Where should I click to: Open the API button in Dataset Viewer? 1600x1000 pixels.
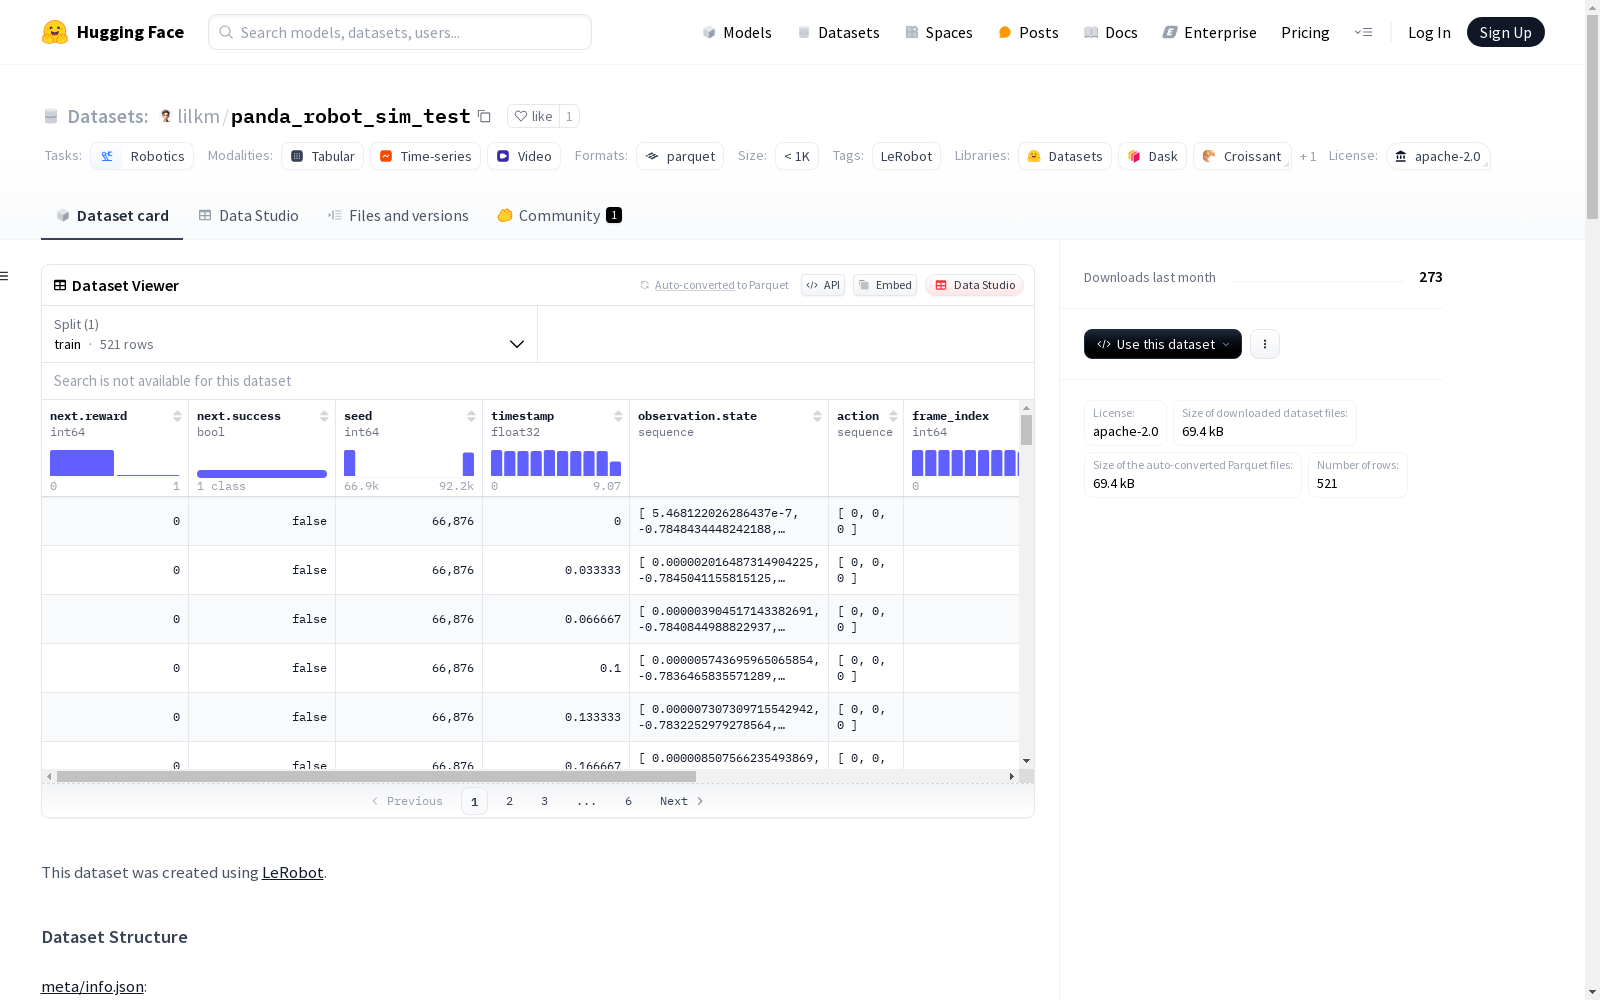[x=823, y=285]
